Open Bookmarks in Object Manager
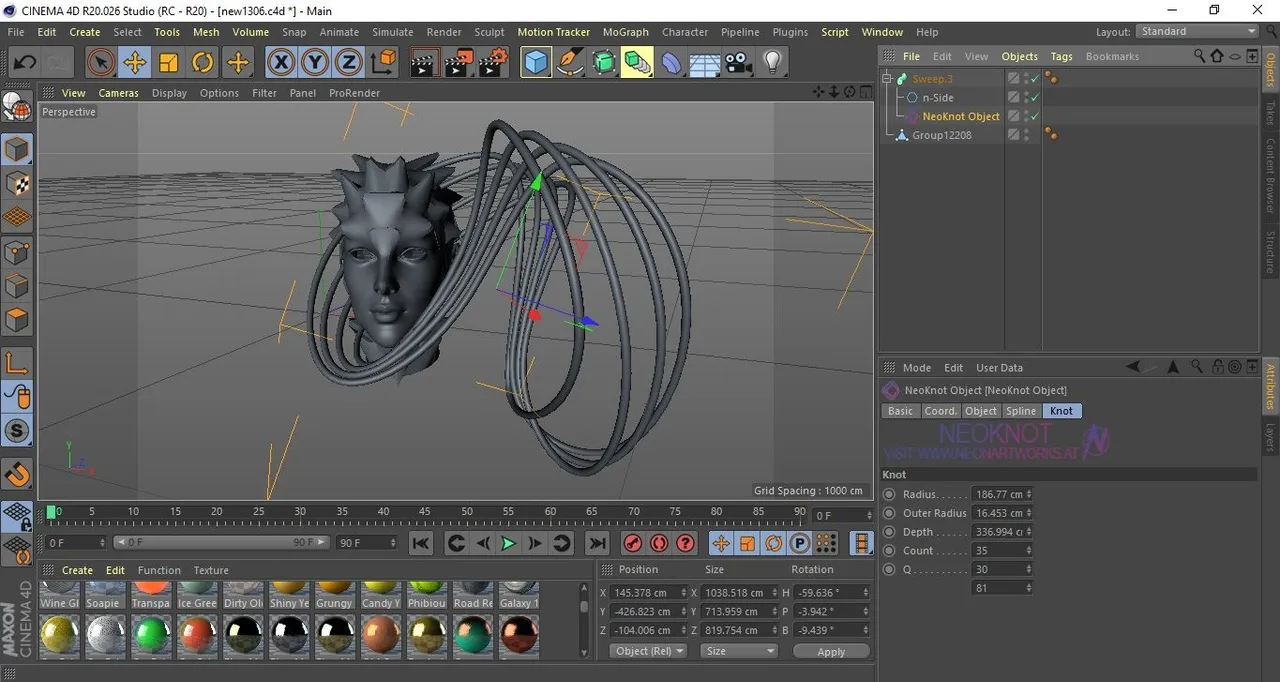Image resolution: width=1280 pixels, height=682 pixels. point(1112,57)
